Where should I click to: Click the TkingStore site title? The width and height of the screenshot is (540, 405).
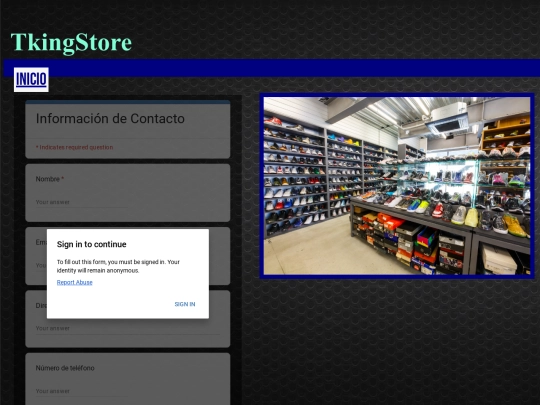[x=71, y=43]
